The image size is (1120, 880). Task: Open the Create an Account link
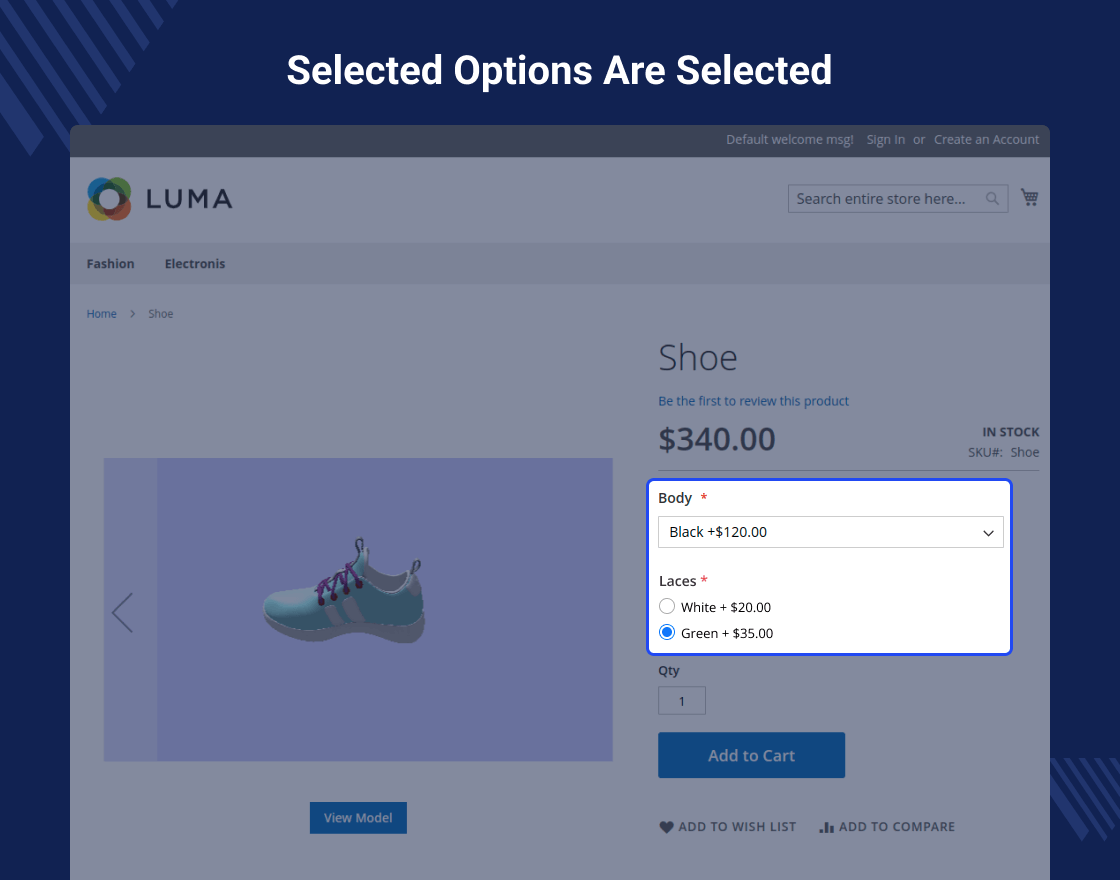[x=986, y=140]
